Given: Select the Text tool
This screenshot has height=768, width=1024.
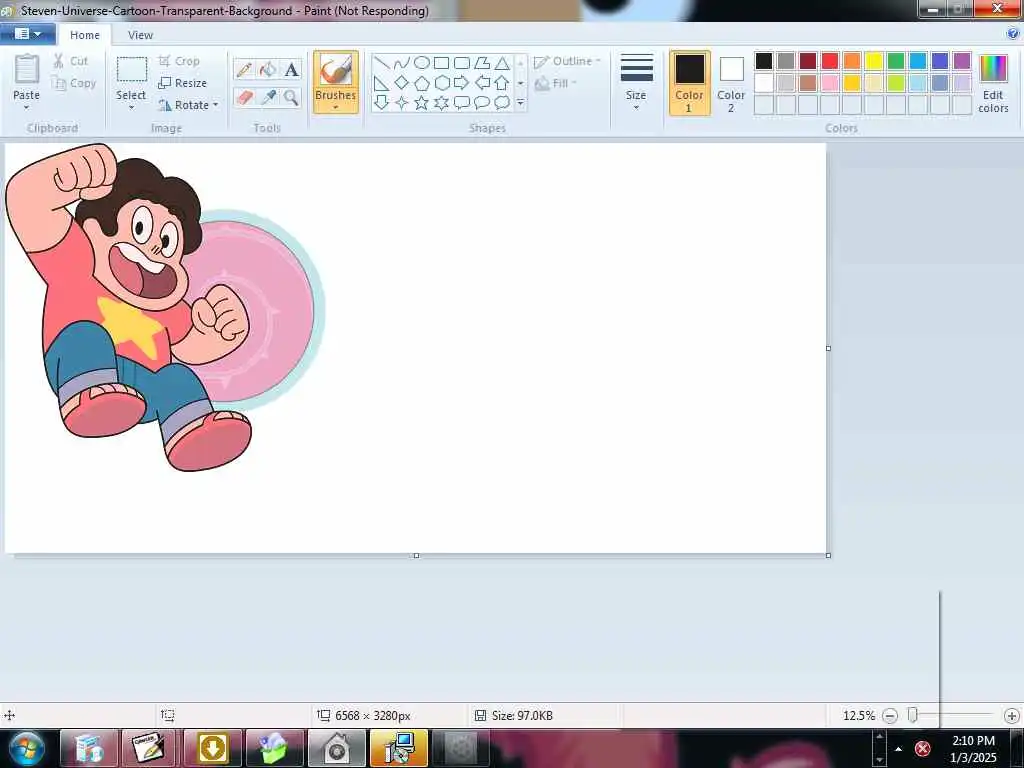Looking at the screenshot, I should 291,69.
